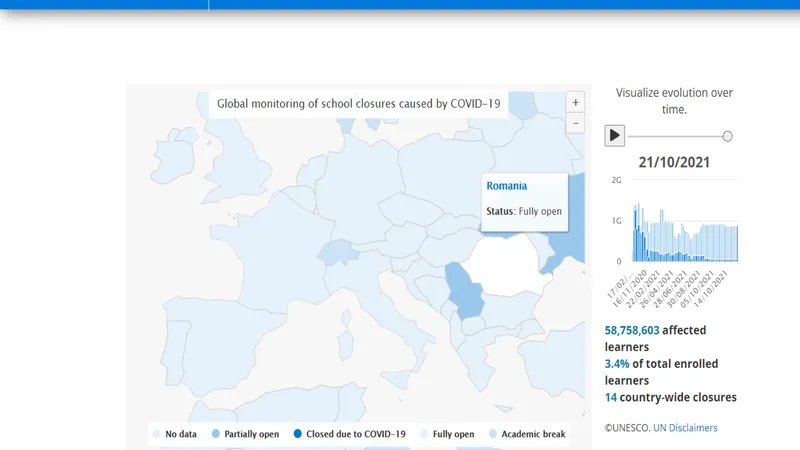The width and height of the screenshot is (800, 450).
Task: Toggle the 'Fully open' legend entry
Action: (x=447, y=434)
